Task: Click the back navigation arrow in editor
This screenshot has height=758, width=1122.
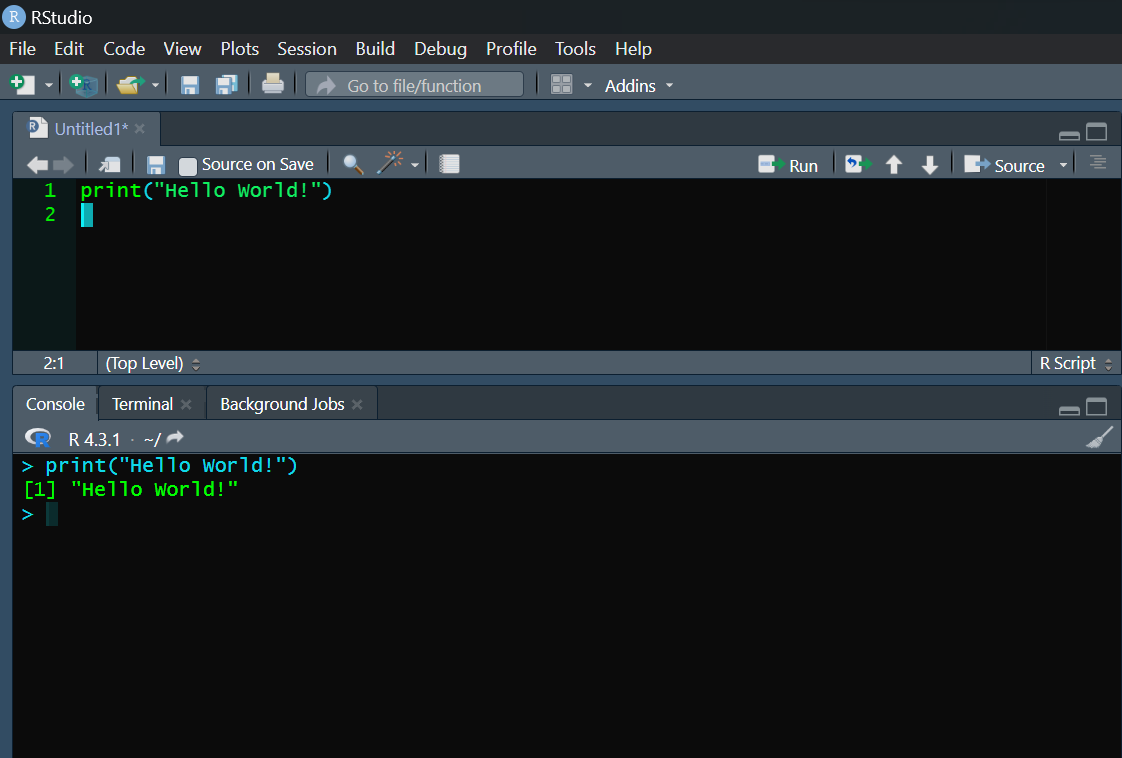Action: (x=37, y=165)
